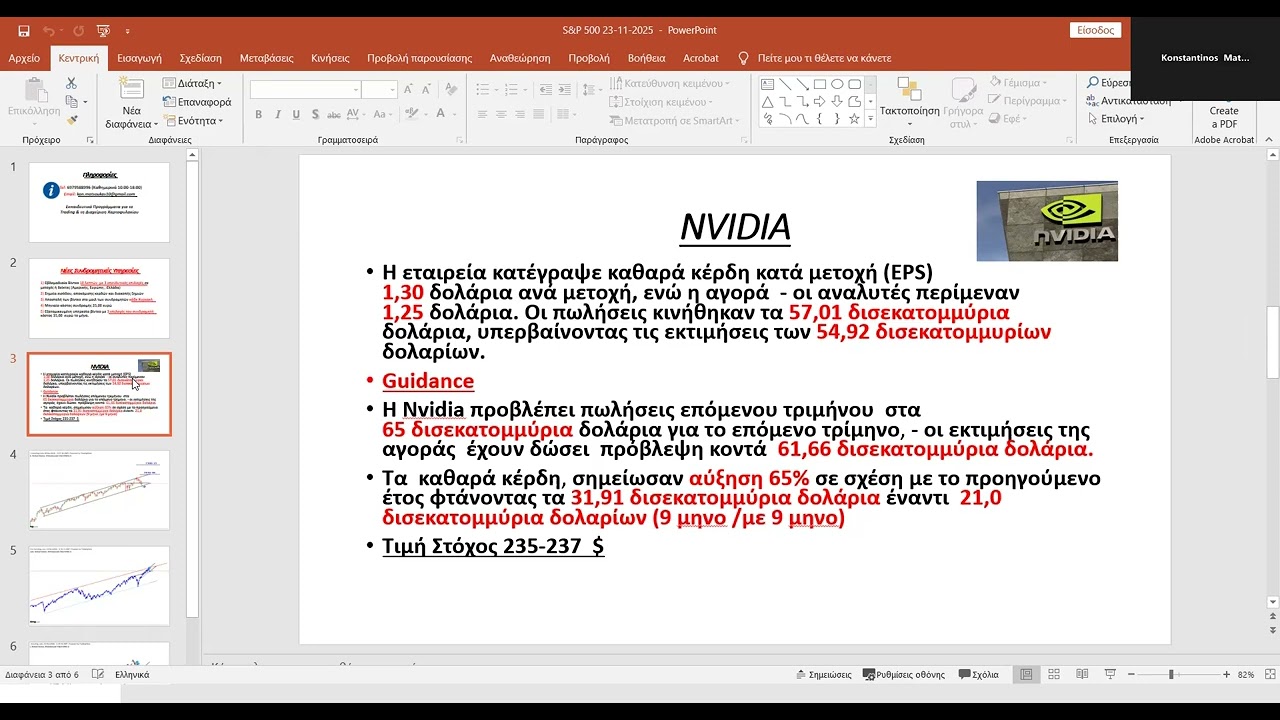Toggle Align Left paragraph alignment
Screen dimensions: 1280x720
pos(481,115)
